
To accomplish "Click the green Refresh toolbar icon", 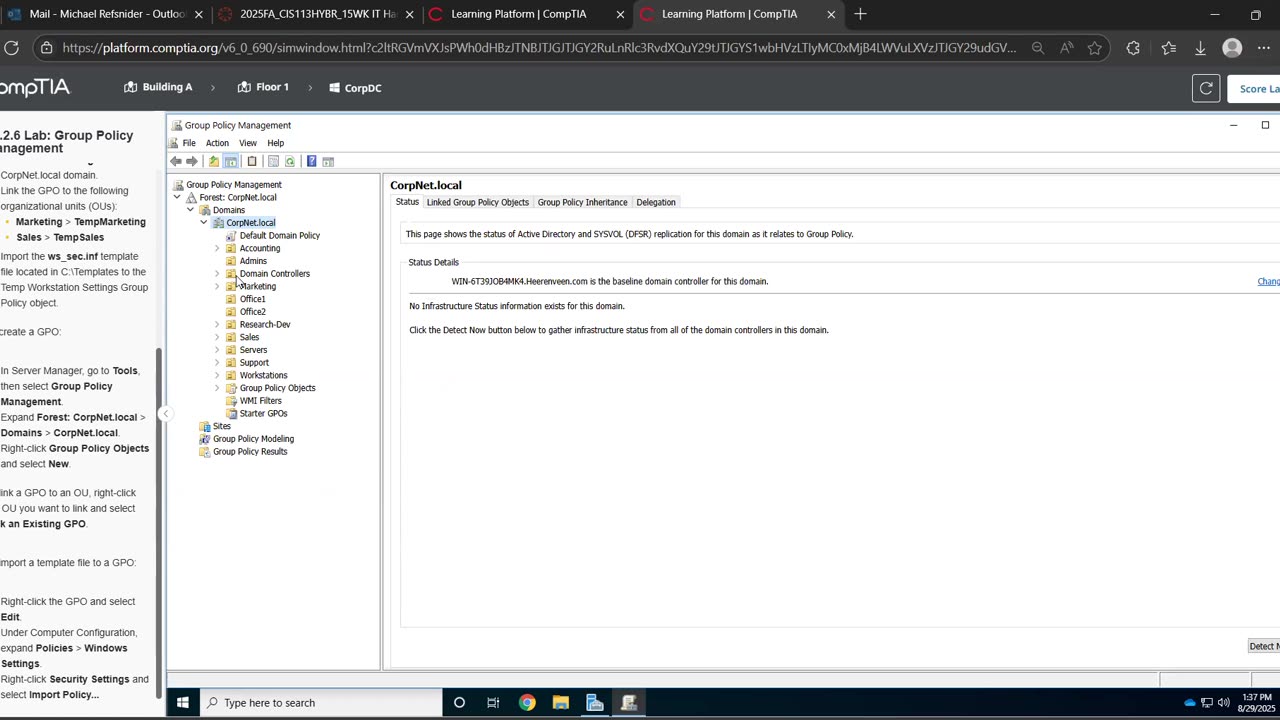I will tap(290, 161).
